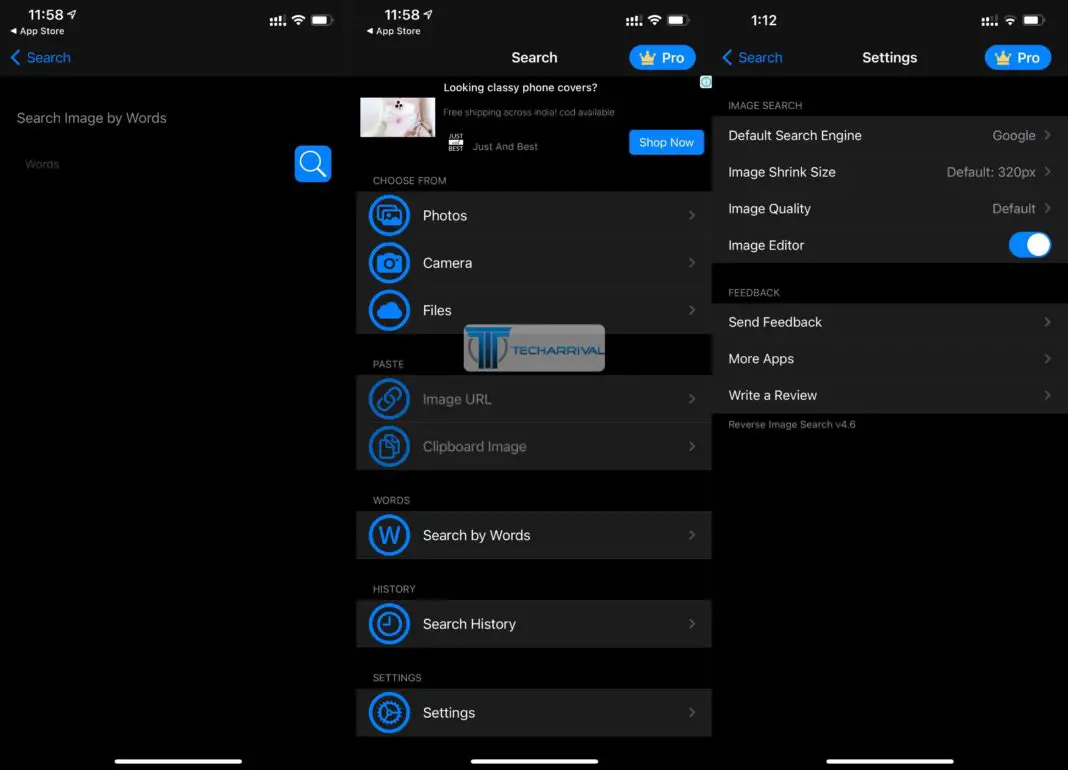Toggle the Image Editor switch off
Screen dimensions: 1068x770
tap(1029, 245)
